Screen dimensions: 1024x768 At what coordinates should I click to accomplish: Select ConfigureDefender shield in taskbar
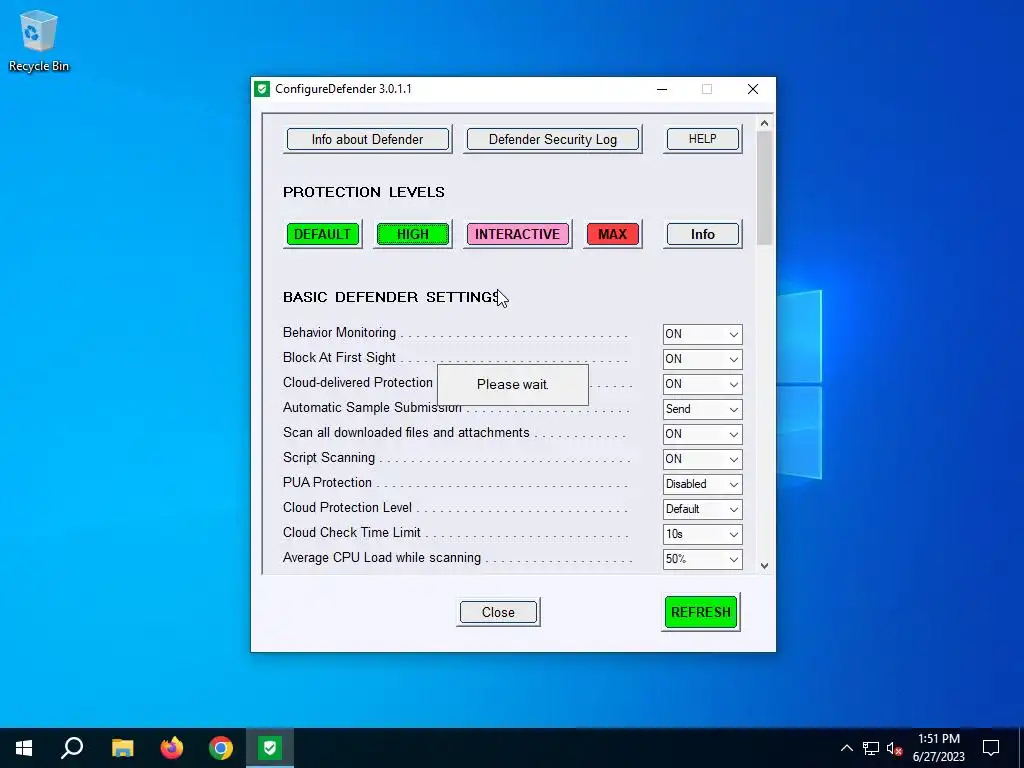(270, 748)
